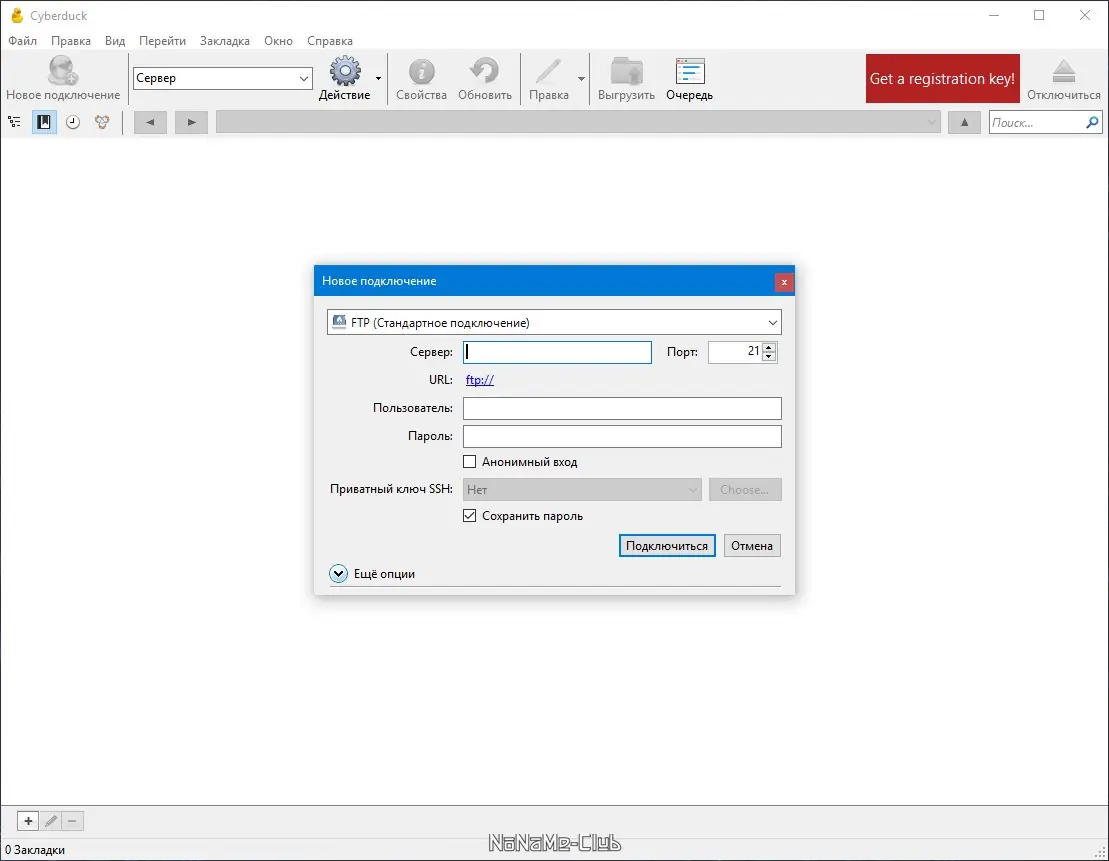Click the Свойства info icon
This screenshot has width=1109, height=861.
point(422,71)
